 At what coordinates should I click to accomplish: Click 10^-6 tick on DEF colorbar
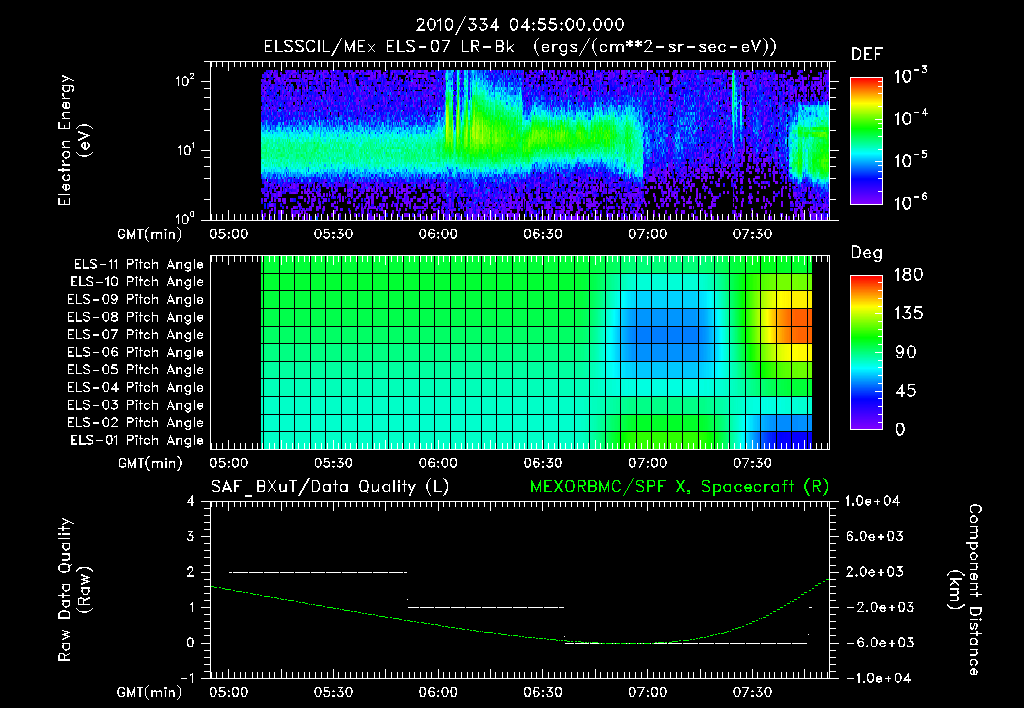click(x=910, y=202)
